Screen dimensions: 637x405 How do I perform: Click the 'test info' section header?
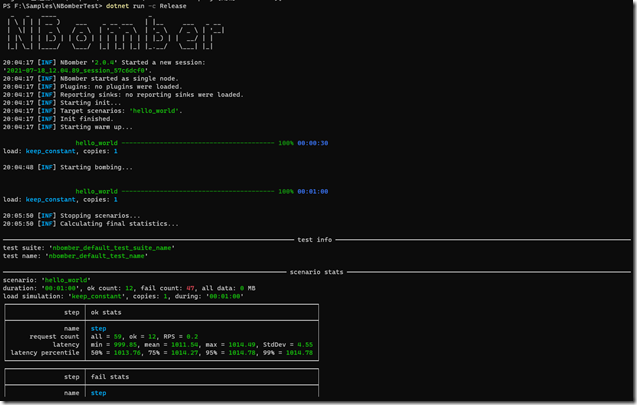[315, 240]
